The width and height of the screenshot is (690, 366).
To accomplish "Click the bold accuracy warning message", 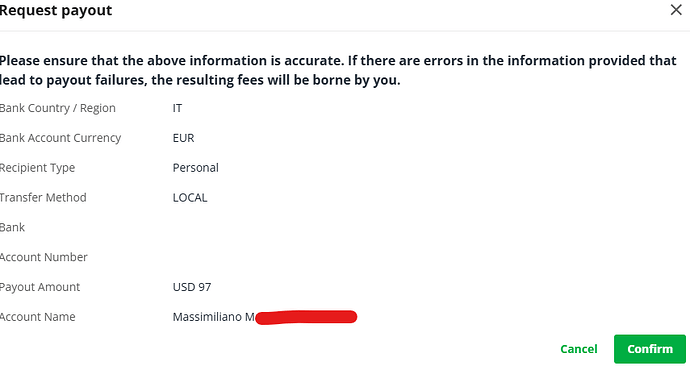I will click(x=338, y=70).
